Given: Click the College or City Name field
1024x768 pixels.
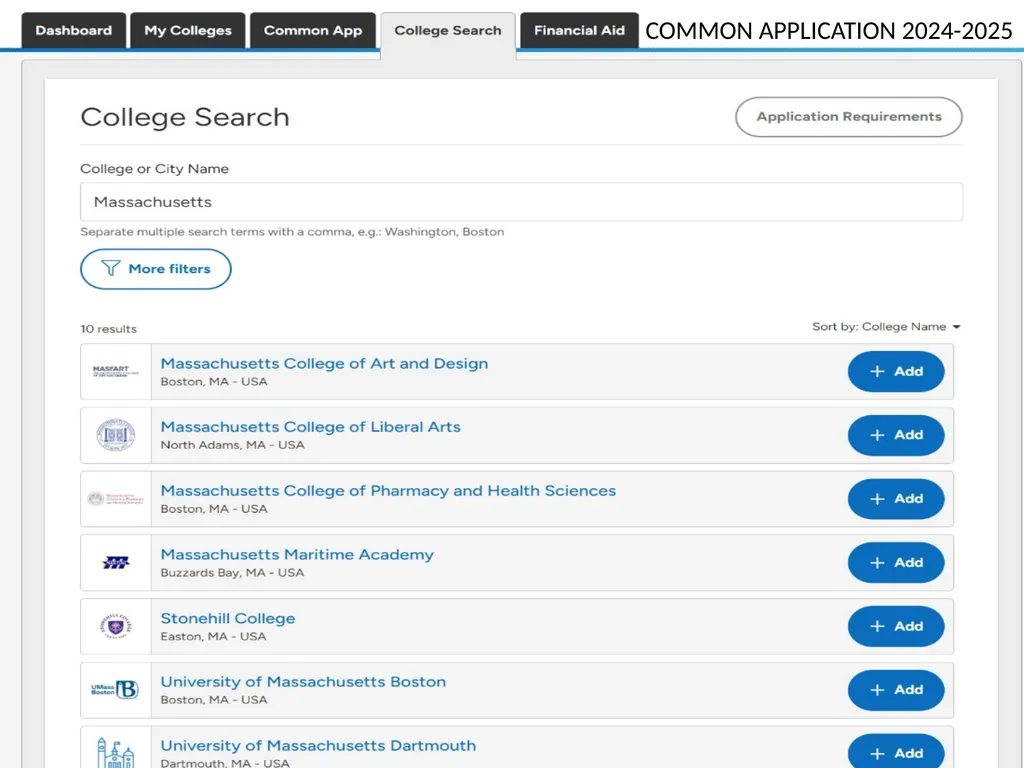Looking at the screenshot, I should coord(521,202).
